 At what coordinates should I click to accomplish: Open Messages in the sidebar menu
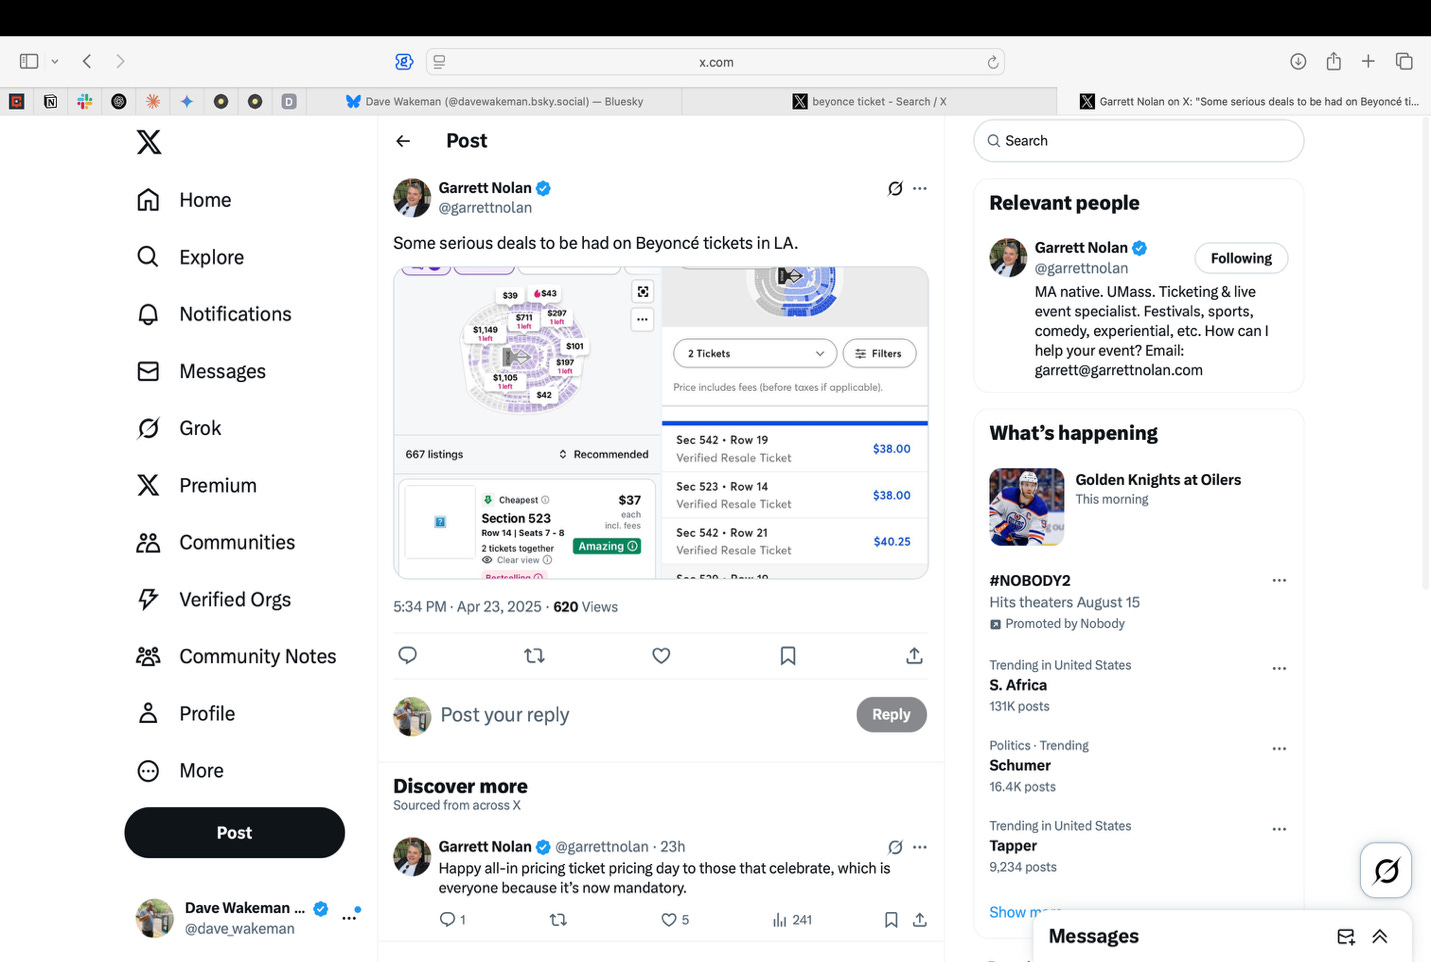pyautogui.click(x=201, y=371)
